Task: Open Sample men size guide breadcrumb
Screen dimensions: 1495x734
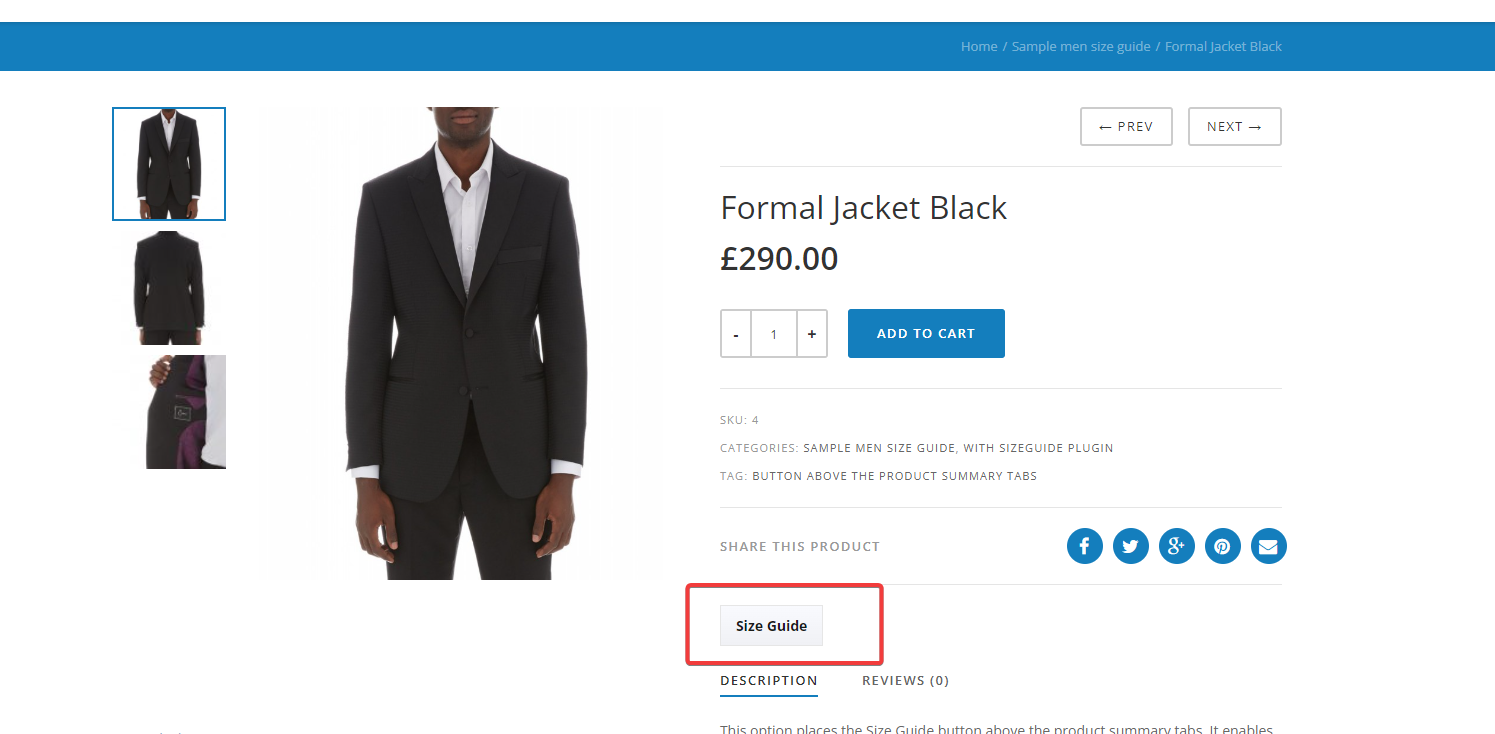Action: (x=1081, y=47)
